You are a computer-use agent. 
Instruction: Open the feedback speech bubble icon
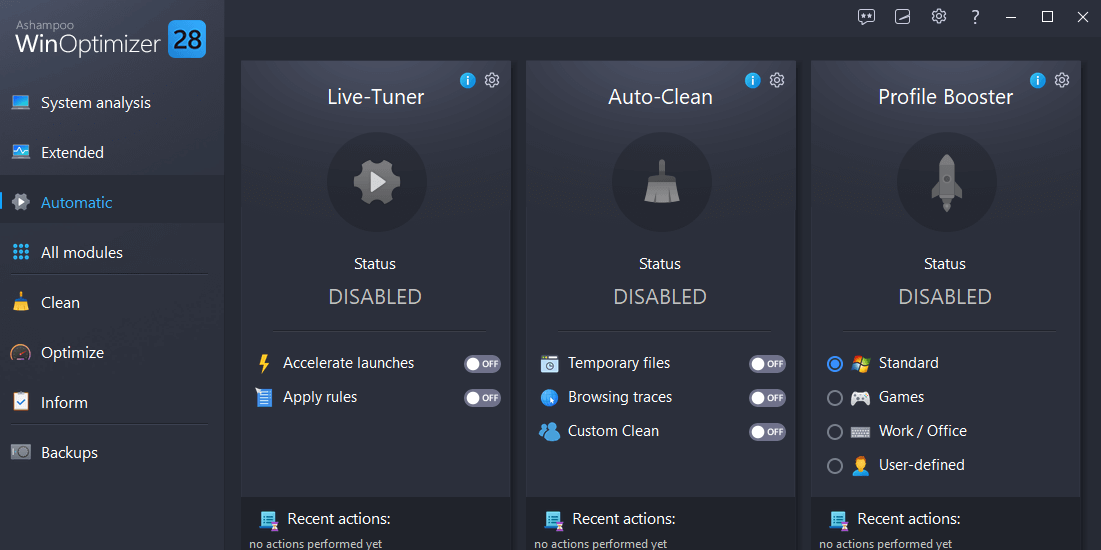tap(866, 17)
